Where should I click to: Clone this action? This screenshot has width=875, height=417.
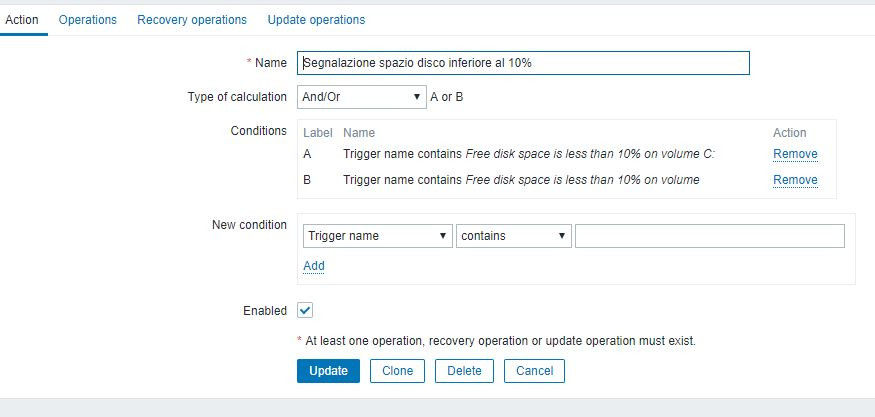[397, 371]
